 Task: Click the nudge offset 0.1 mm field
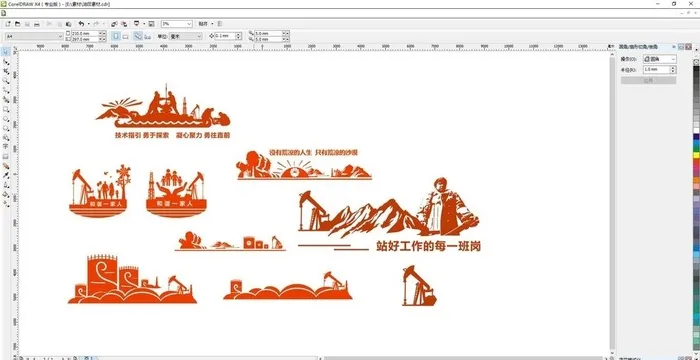click(x=225, y=36)
